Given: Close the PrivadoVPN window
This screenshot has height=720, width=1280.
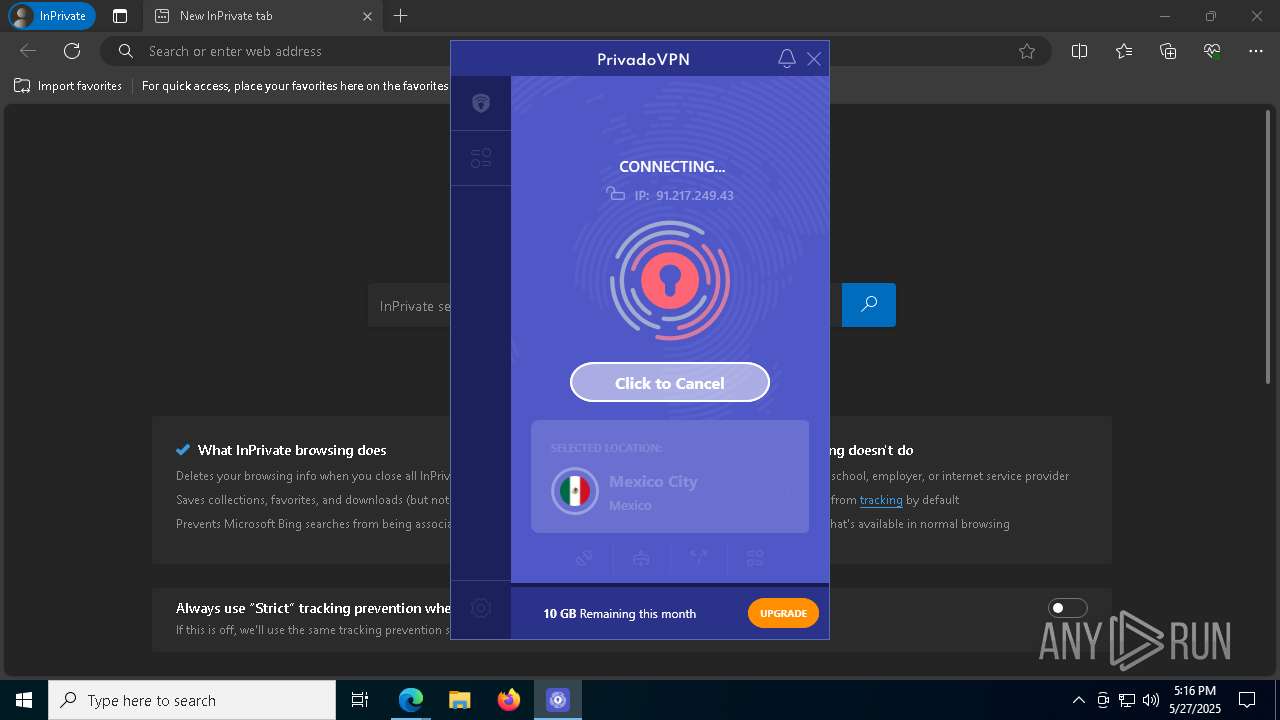Looking at the screenshot, I should pyautogui.click(x=814, y=59).
